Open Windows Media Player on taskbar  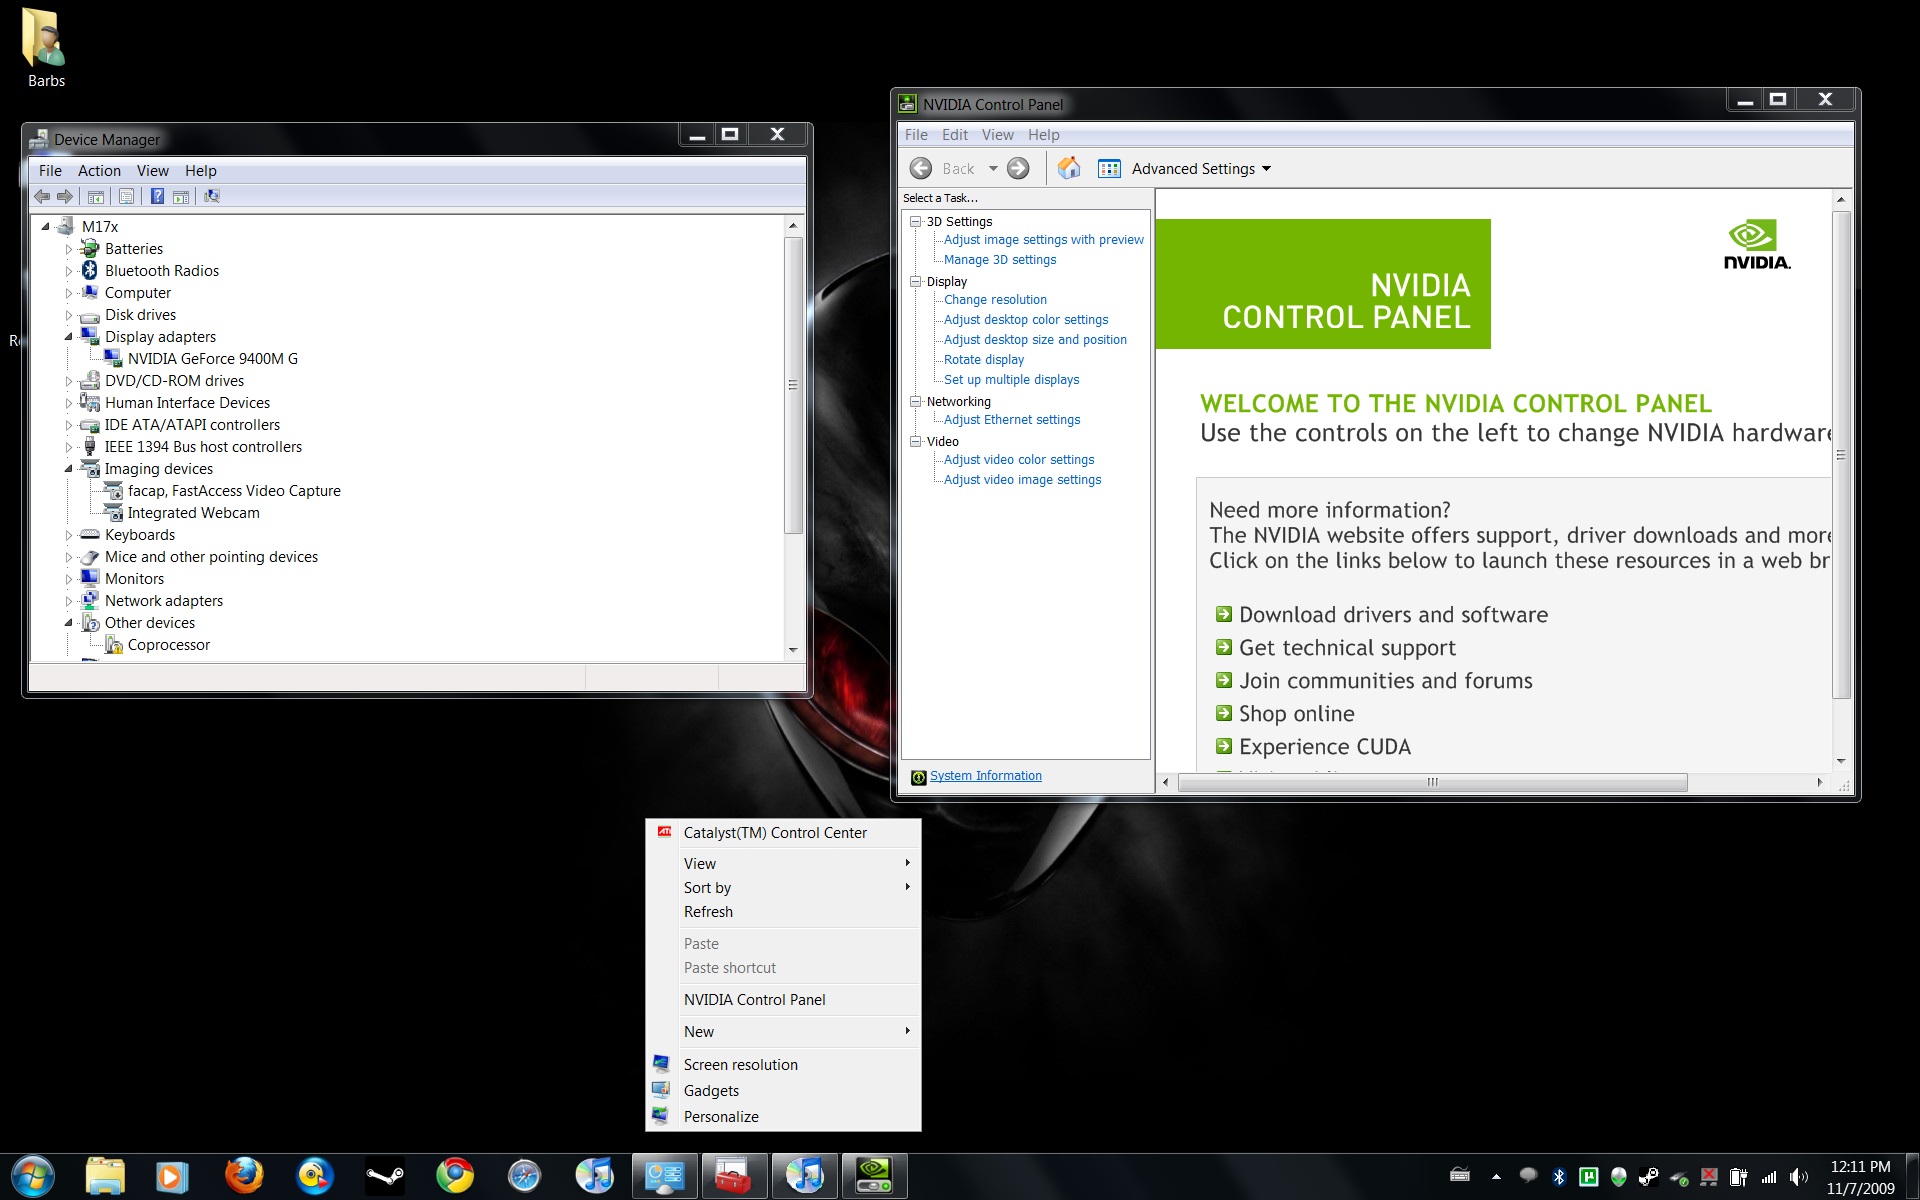pyautogui.click(x=173, y=1176)
